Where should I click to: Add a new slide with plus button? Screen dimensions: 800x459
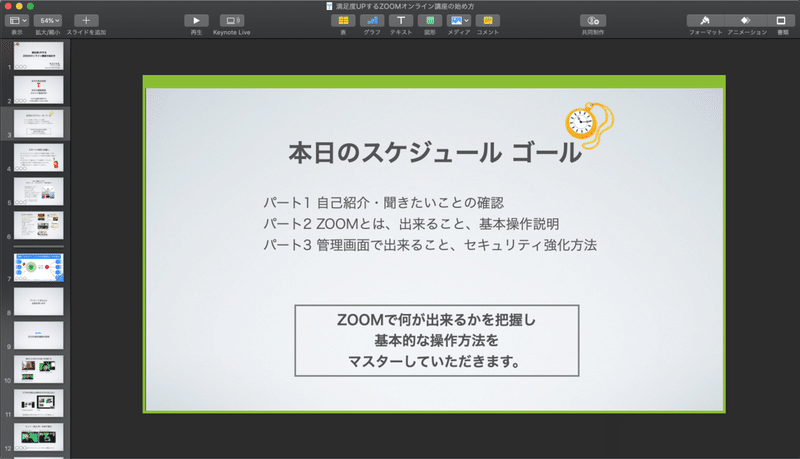[86, 20]
